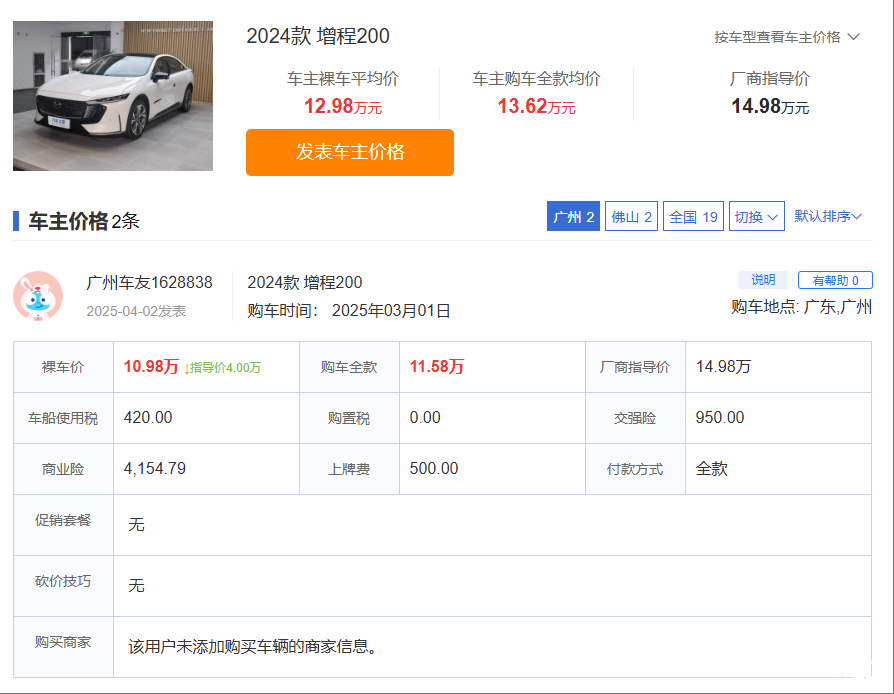Open the 广州车友1628838 user profile
Image resolution: width=894 pixels, height=694 pixels.
click(149, 282)
